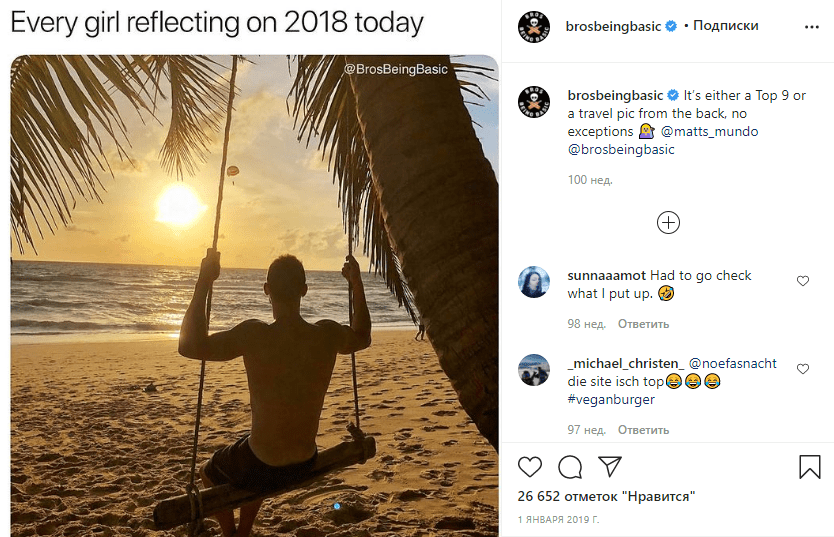The width and height of the screenshot is (834, 537).
Task: Reply to sunnaaamot's comment
Action: 643,324
